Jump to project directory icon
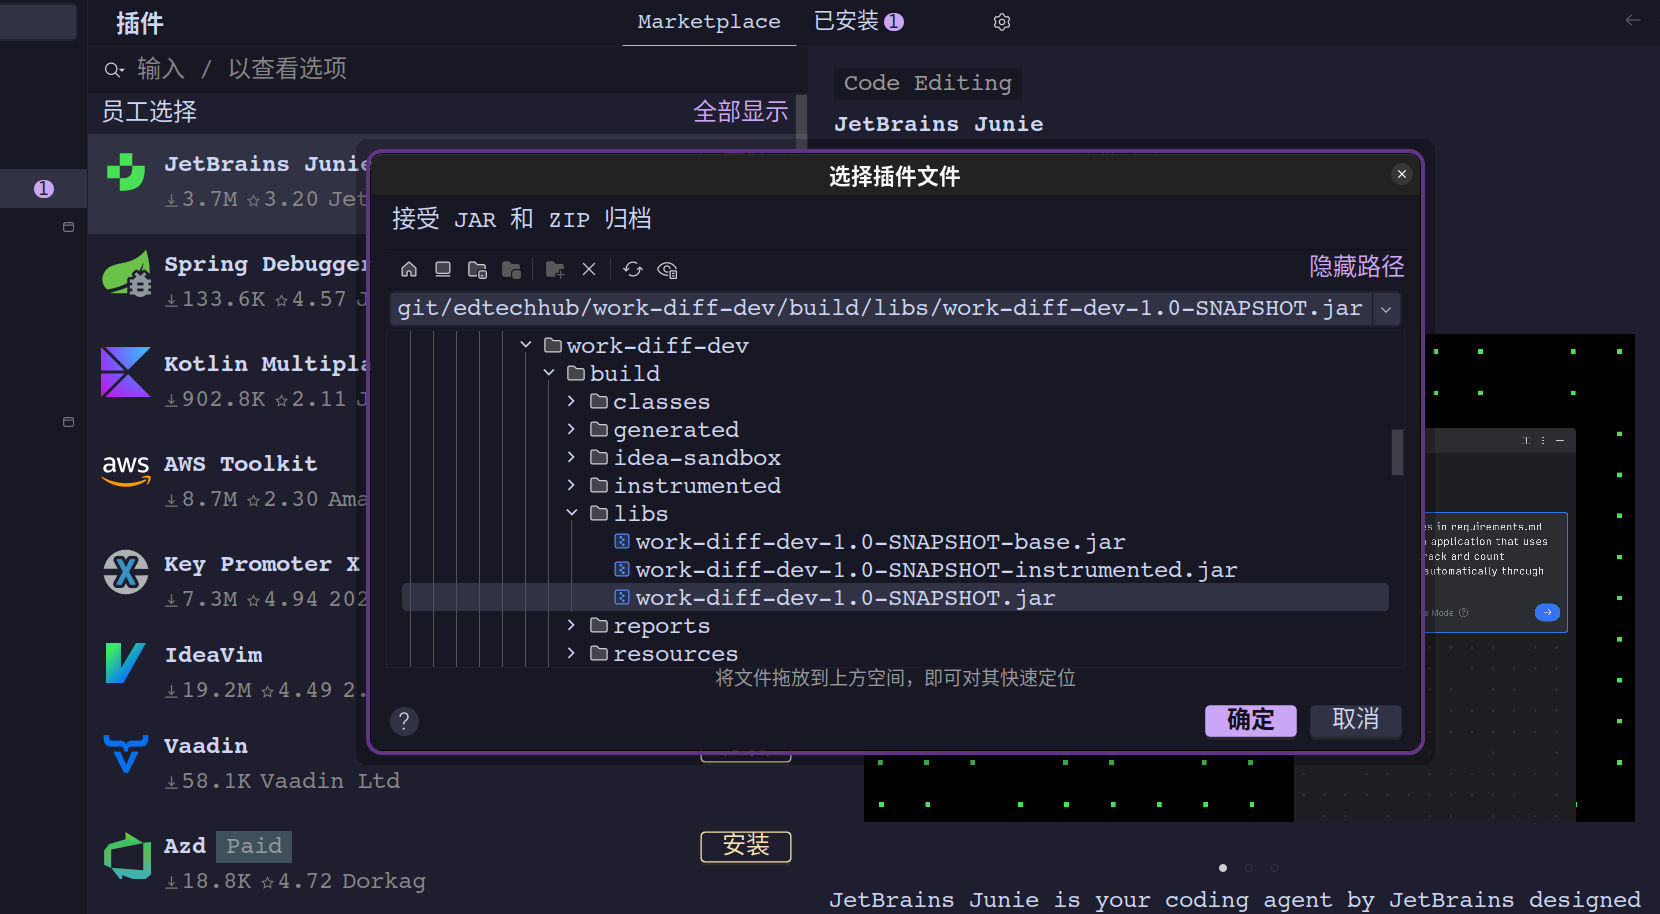The width and height of the screenshot is (1660, 914). point(477,269)
